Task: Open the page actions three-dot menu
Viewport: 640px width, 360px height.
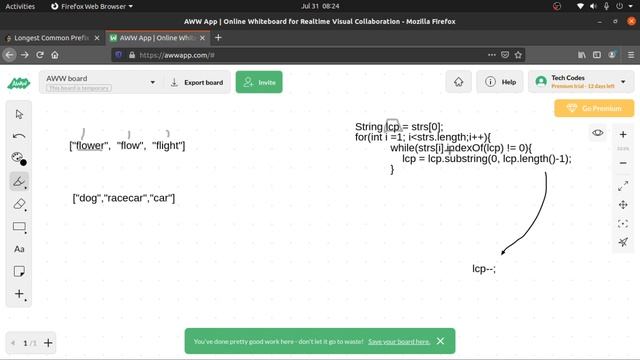Action: click(492, 55)
